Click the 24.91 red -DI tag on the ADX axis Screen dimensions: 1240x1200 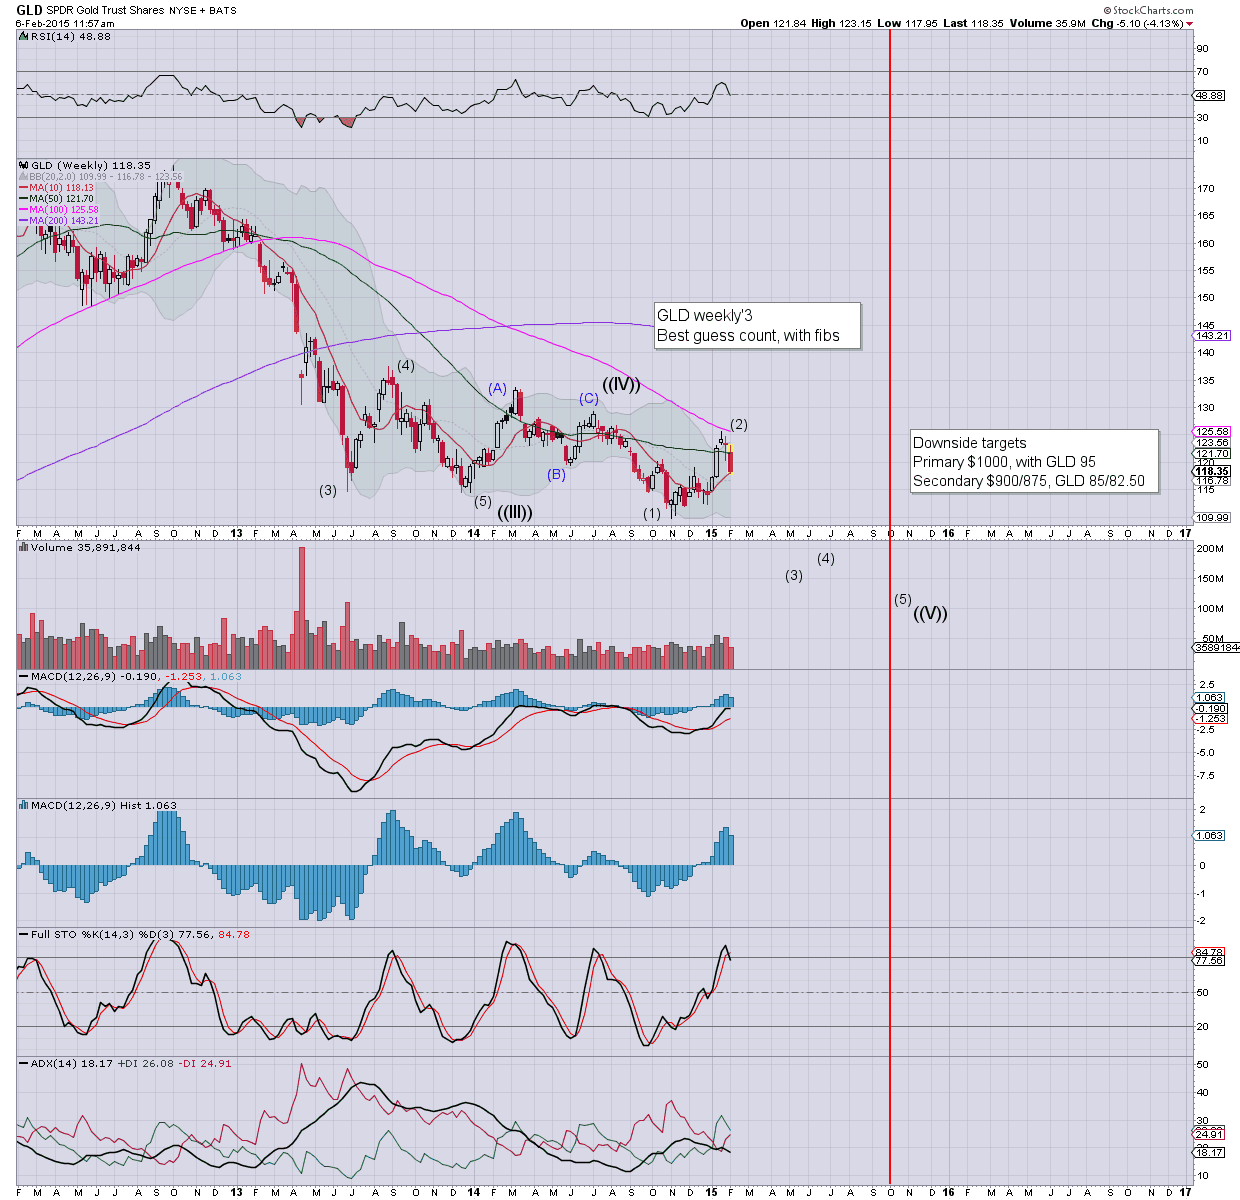click(1210, 1134)
